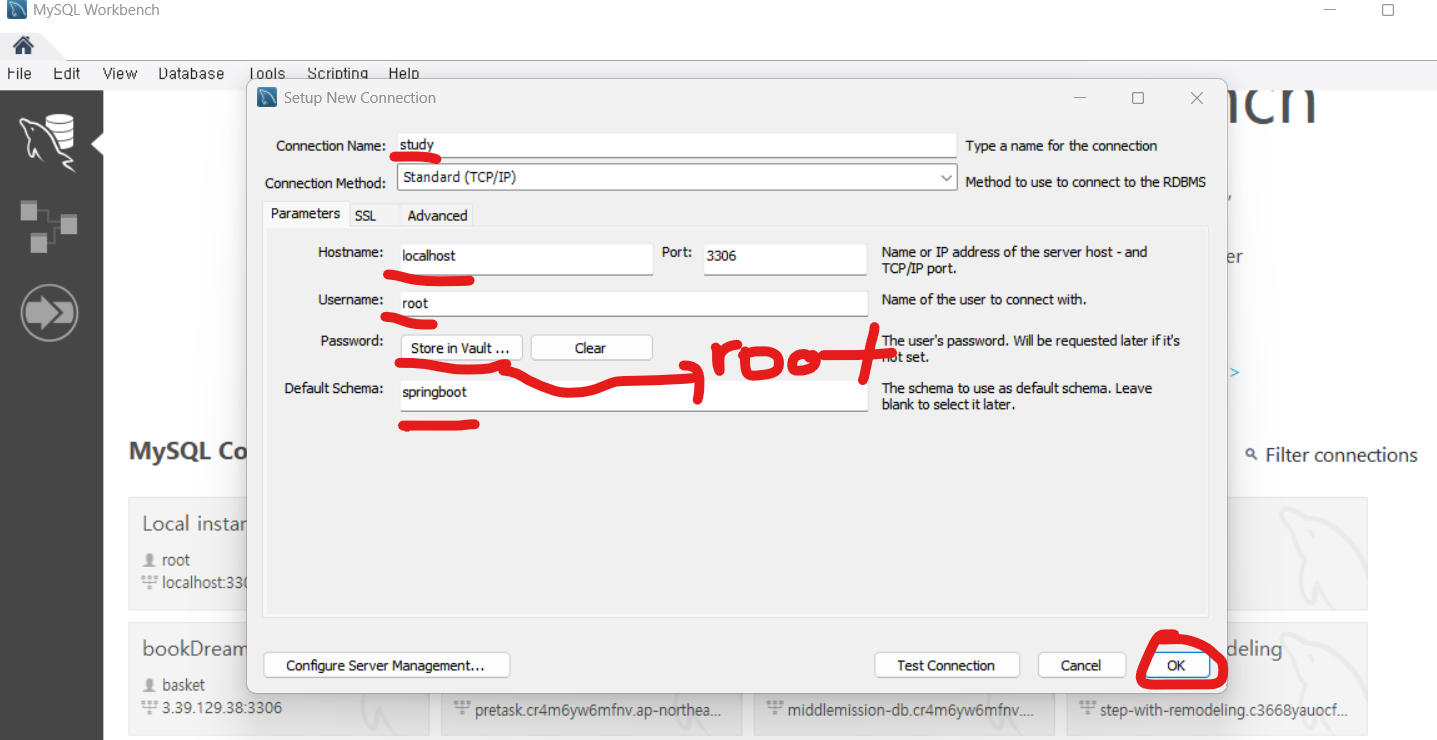The height and width of the screenshot is (740, 1437).
Task: Confirm with the OK button
Action: click(1176, 665)
